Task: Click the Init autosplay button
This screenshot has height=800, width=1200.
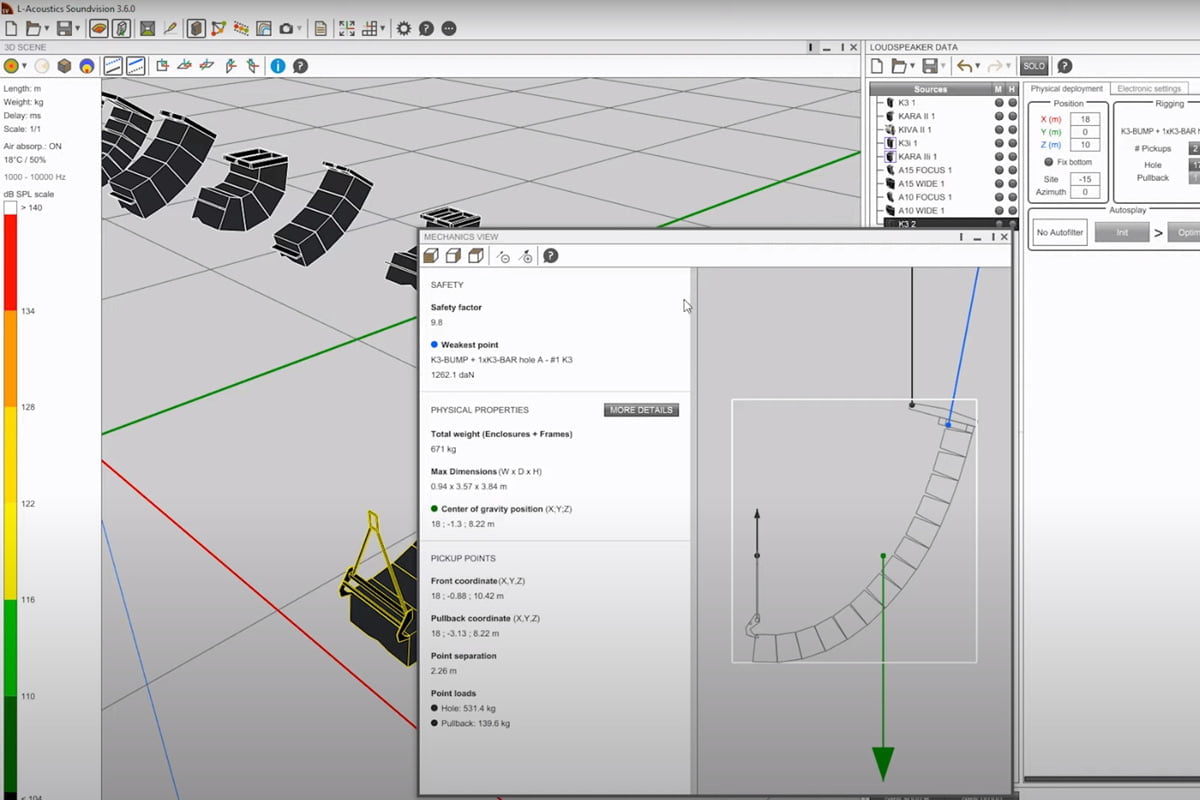Action: [1121, 233]
